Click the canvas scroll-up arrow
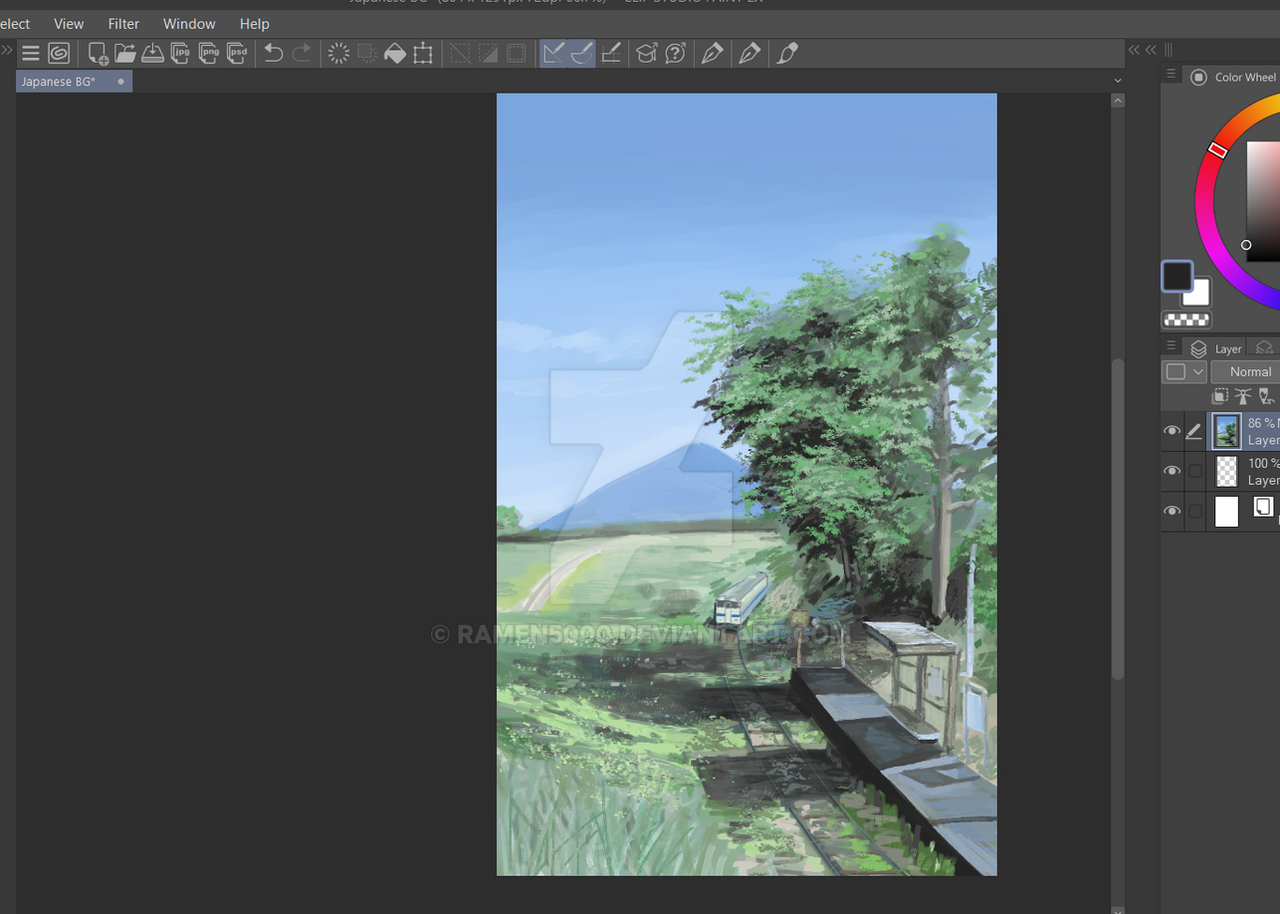Viewport: 1280px width, 914px height. [1118, 100]
